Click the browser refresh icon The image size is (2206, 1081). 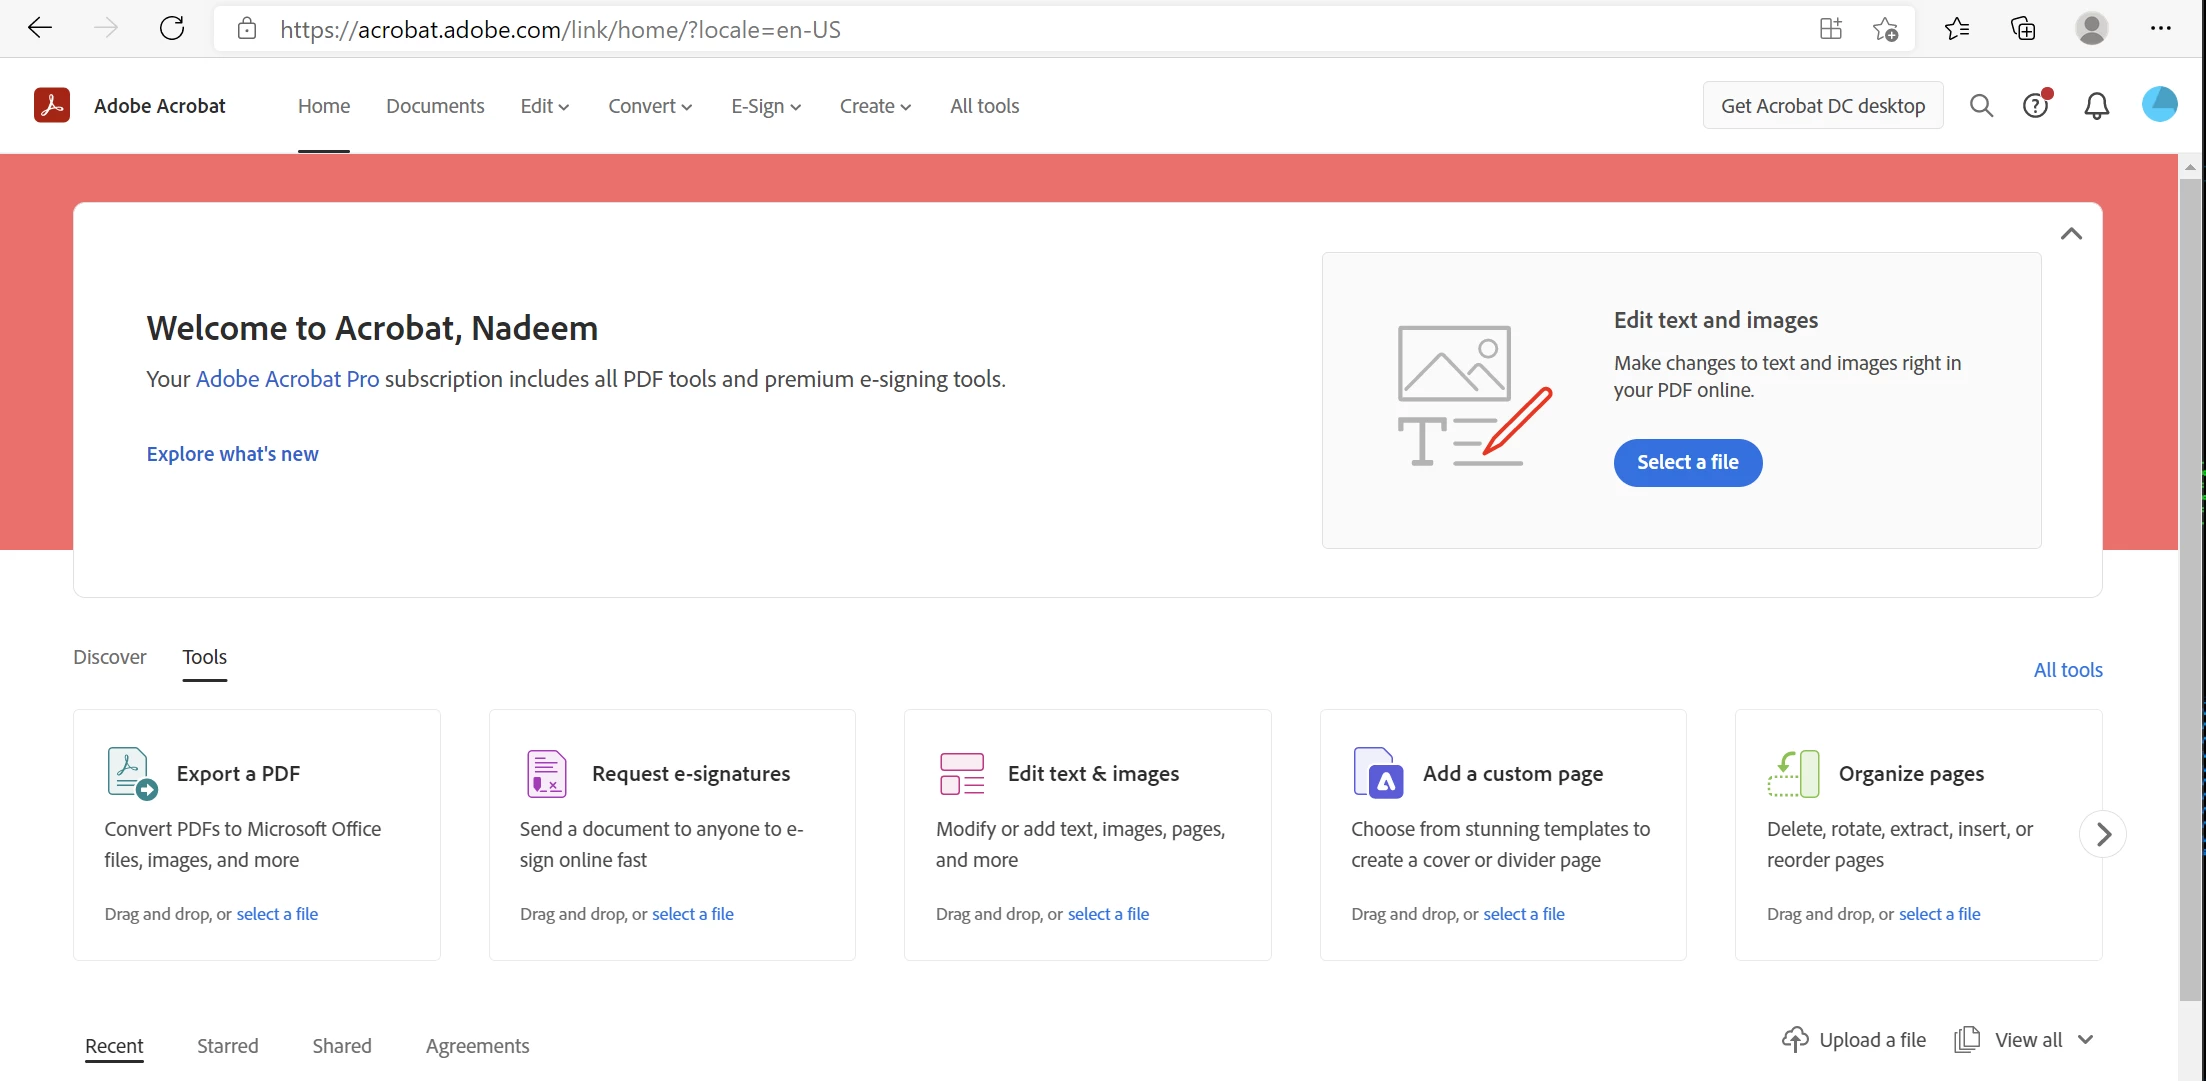(172, 28)
